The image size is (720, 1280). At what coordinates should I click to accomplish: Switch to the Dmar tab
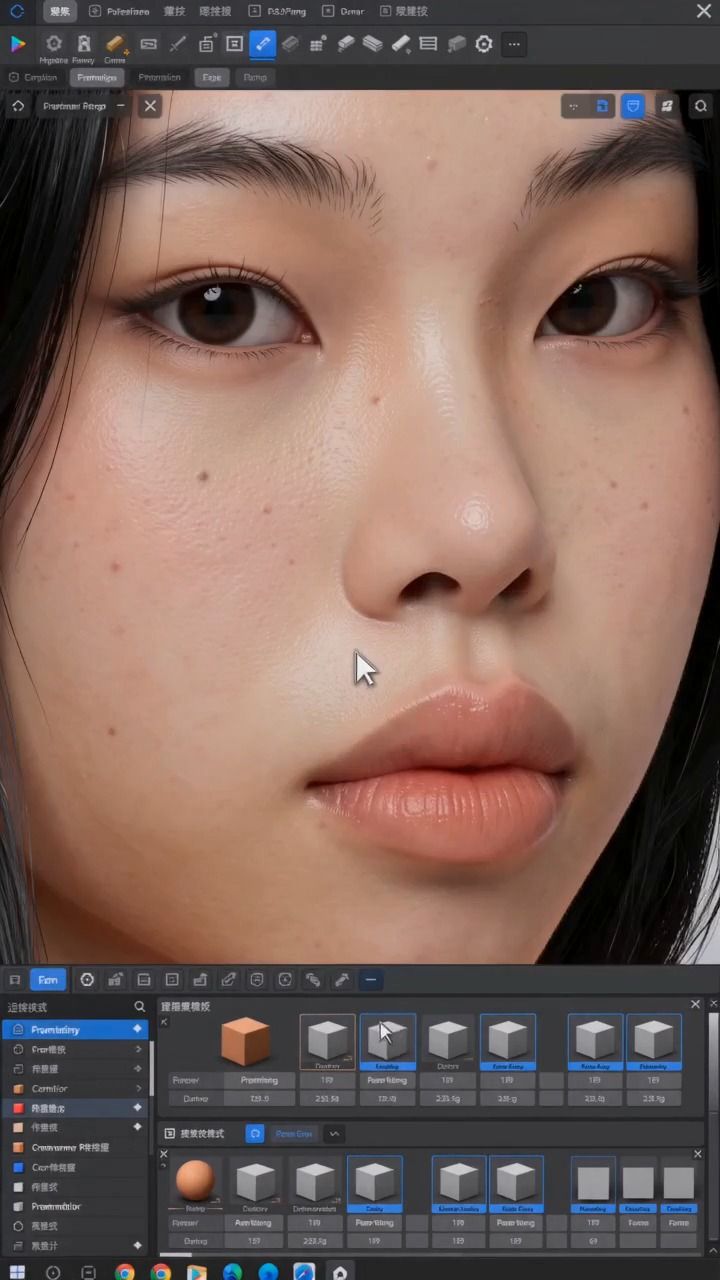pos(345,11)
